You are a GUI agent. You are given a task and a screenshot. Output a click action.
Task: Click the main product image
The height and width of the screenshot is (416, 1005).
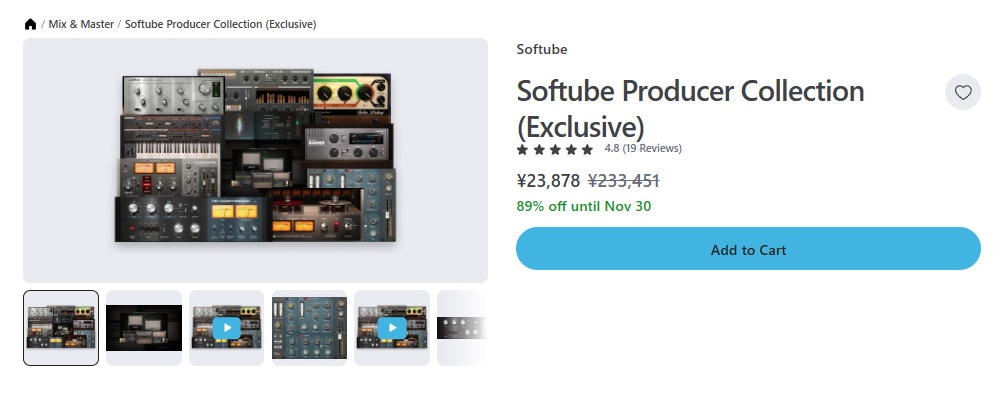pyautogui.click(x=255, y=160)
